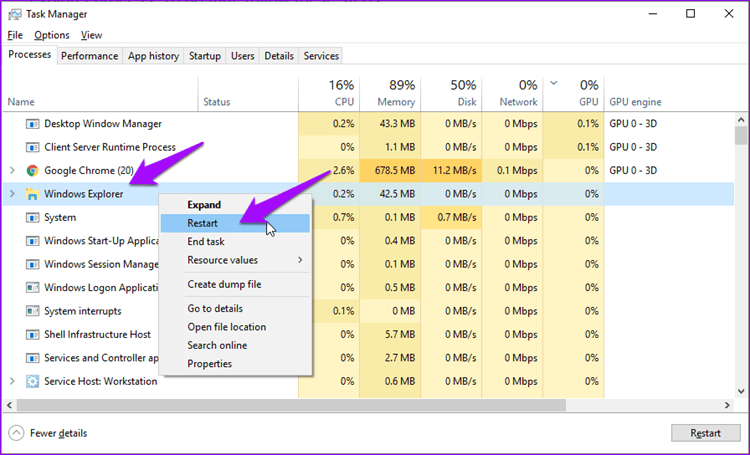Choose Go to details in context menu
Viewport: 750px width, 455px height.
(x=235, y=309)
